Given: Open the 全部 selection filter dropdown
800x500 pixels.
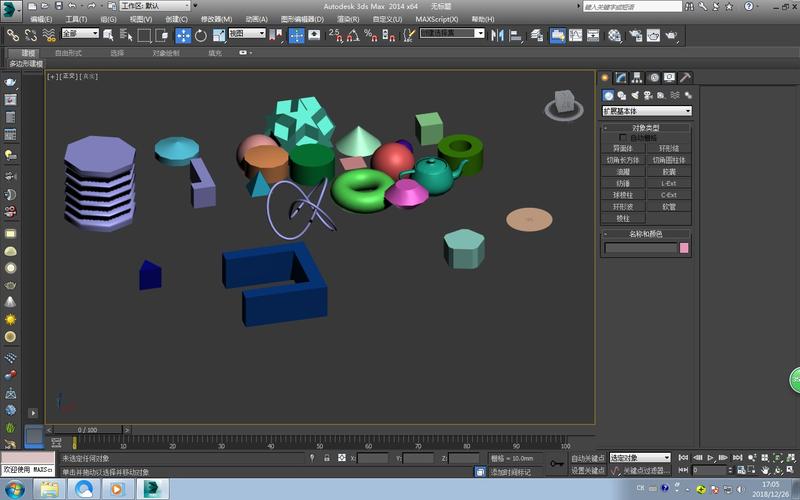Looking at the screenshot, I should point(80,33).
